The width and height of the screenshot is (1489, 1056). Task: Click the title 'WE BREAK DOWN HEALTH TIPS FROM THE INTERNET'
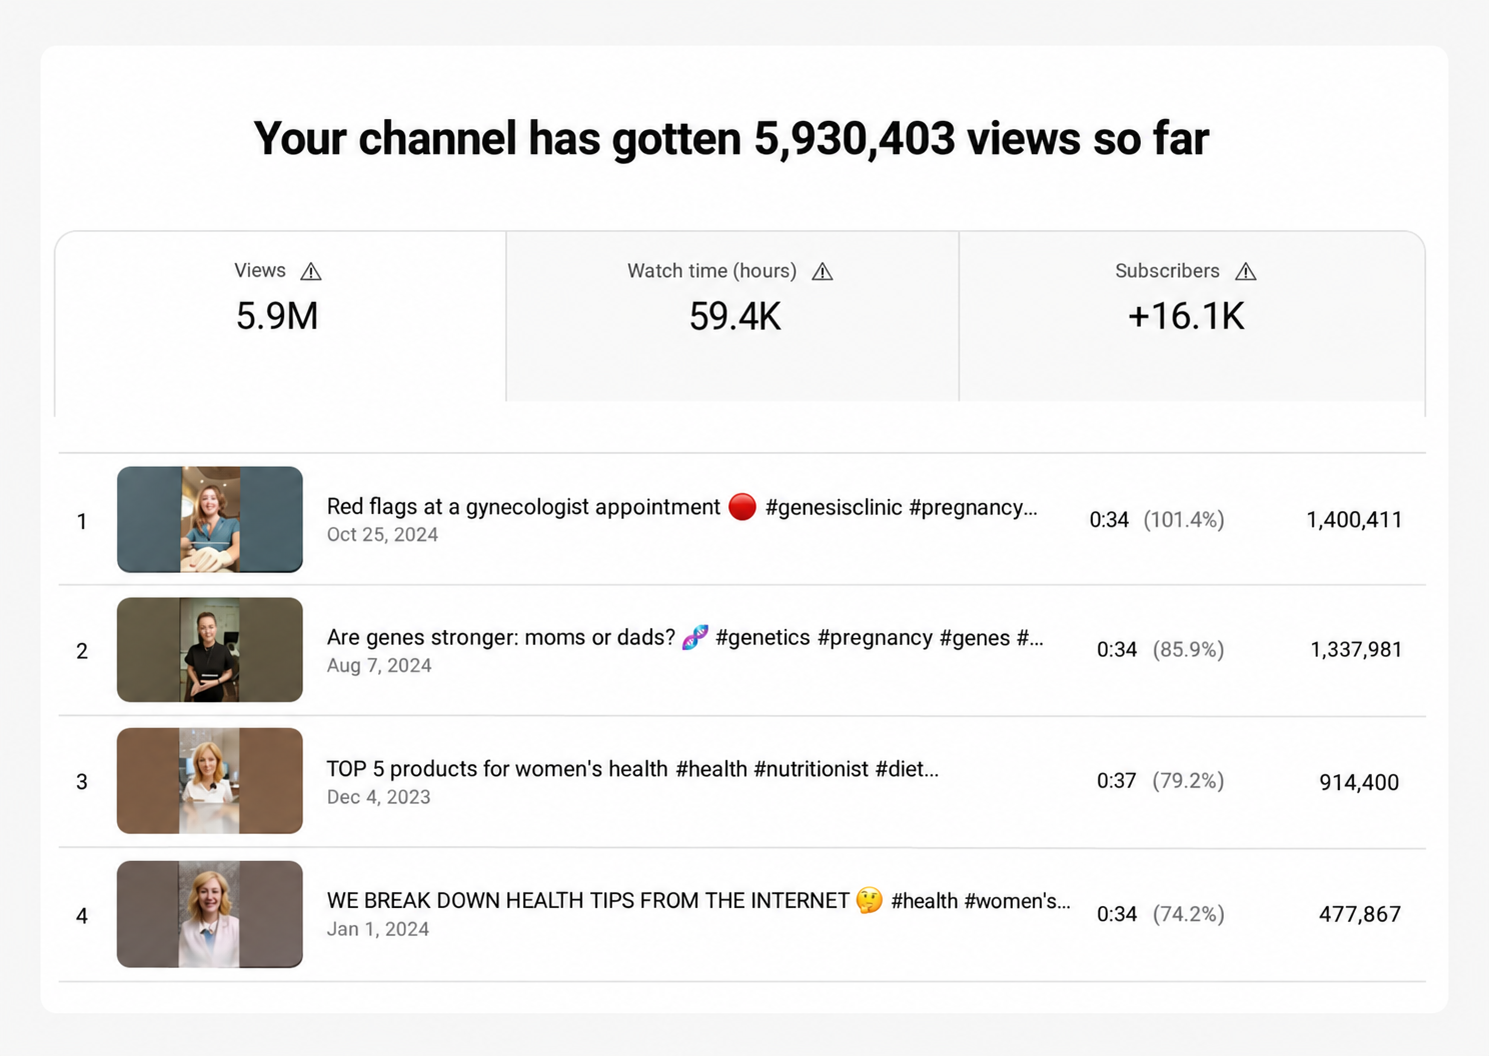(x=588, y=901)
